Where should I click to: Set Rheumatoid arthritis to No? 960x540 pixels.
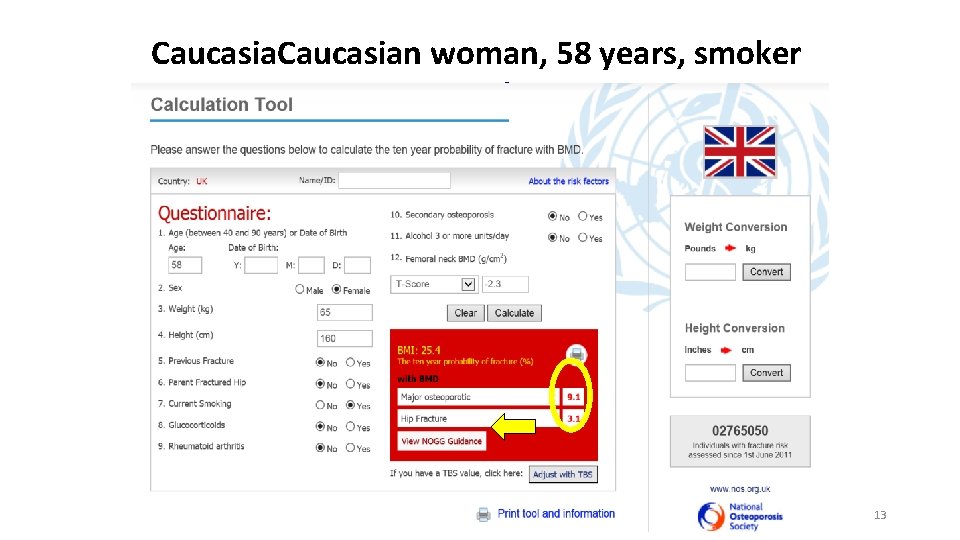pos(320,448)
